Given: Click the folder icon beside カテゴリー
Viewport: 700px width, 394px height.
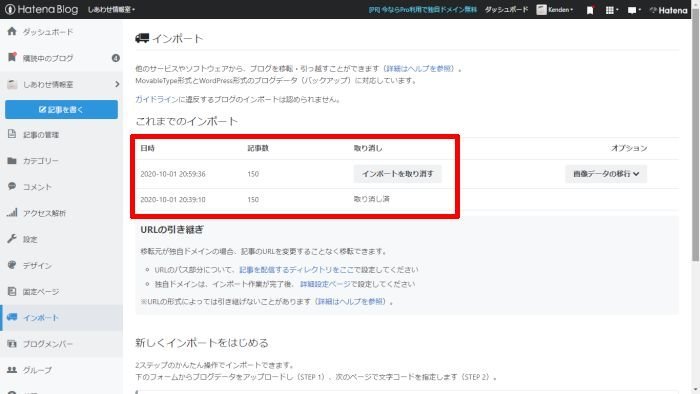Looking at the screenshot, I should click(x=12, y=161).
